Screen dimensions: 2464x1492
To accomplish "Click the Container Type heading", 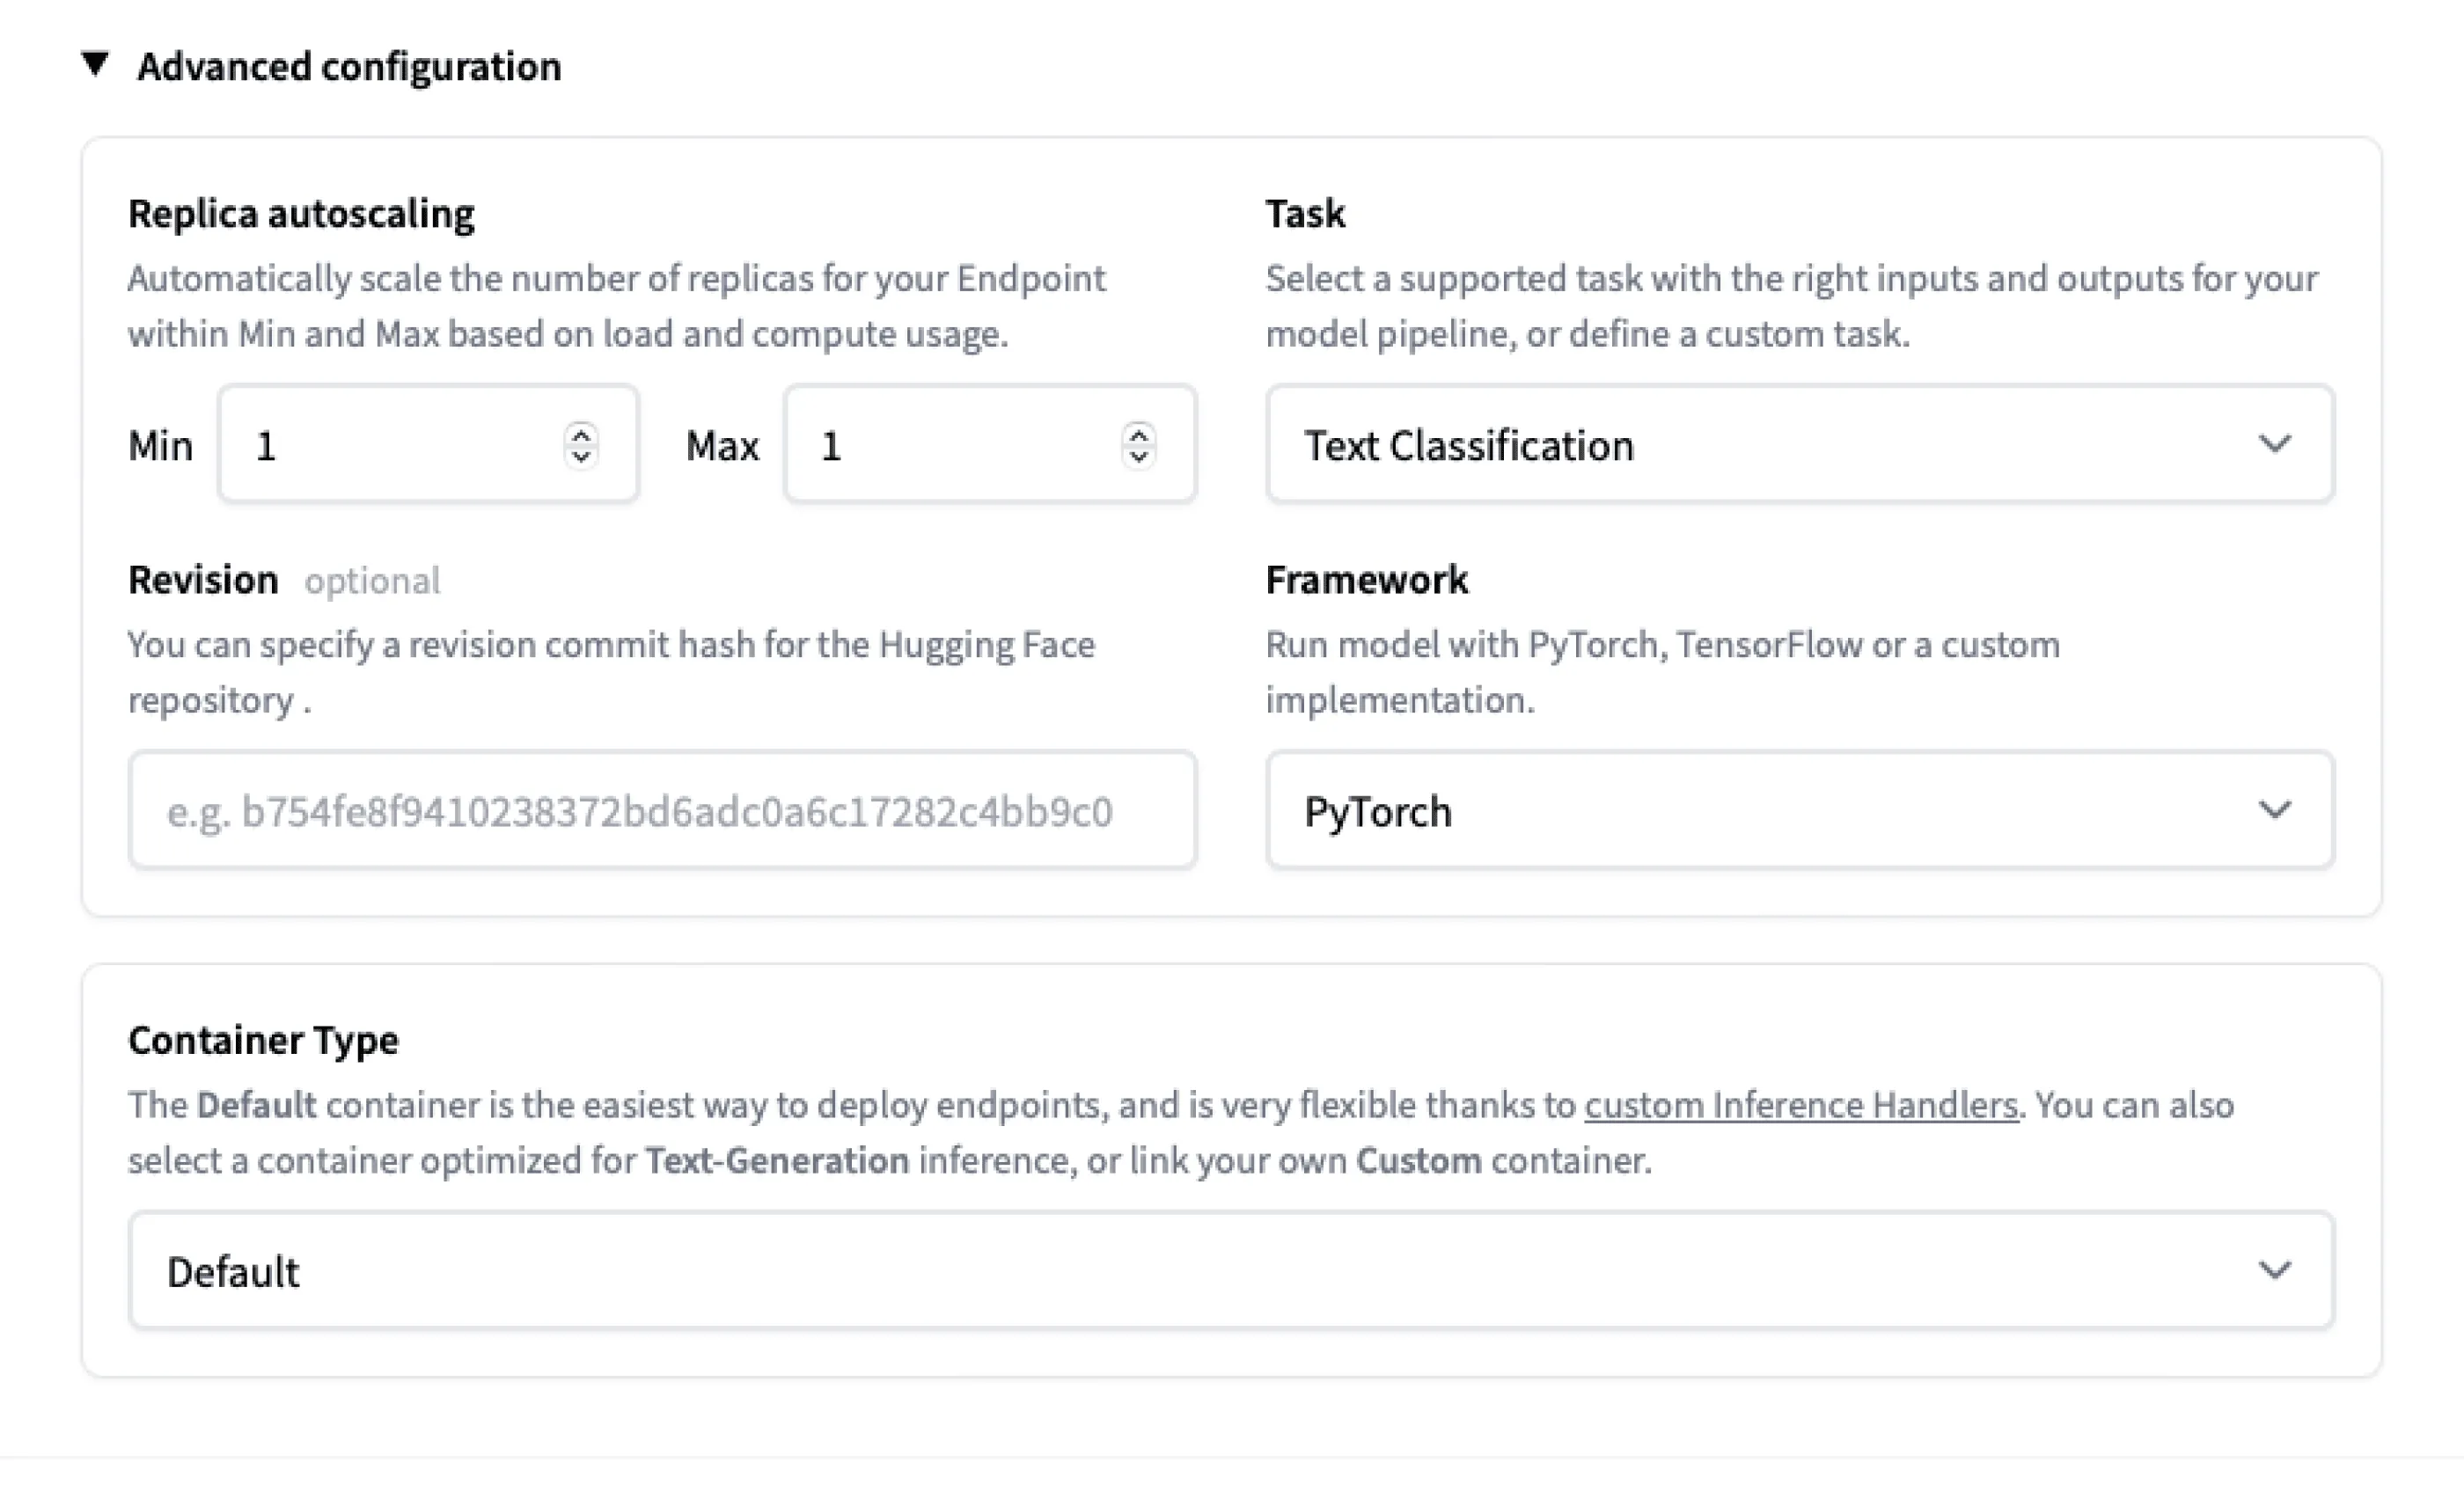I will tap(263, 1040).
